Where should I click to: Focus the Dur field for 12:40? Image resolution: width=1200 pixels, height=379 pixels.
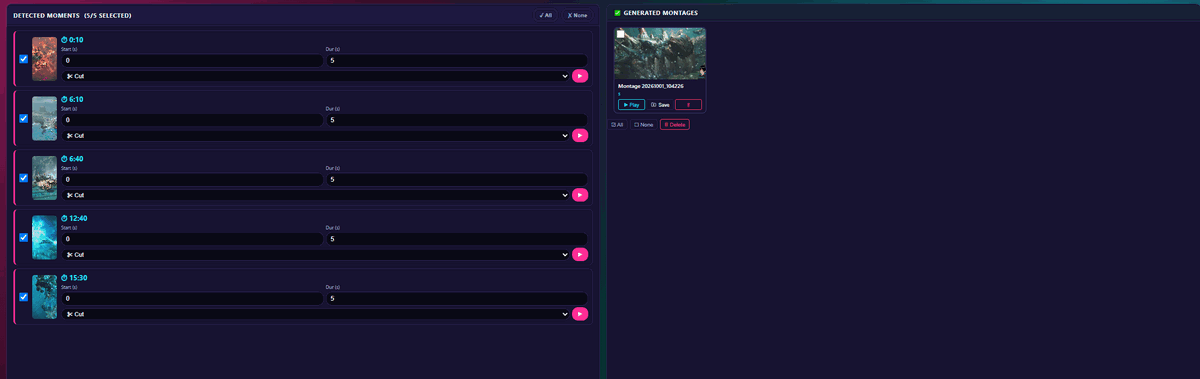click(457, 239)
